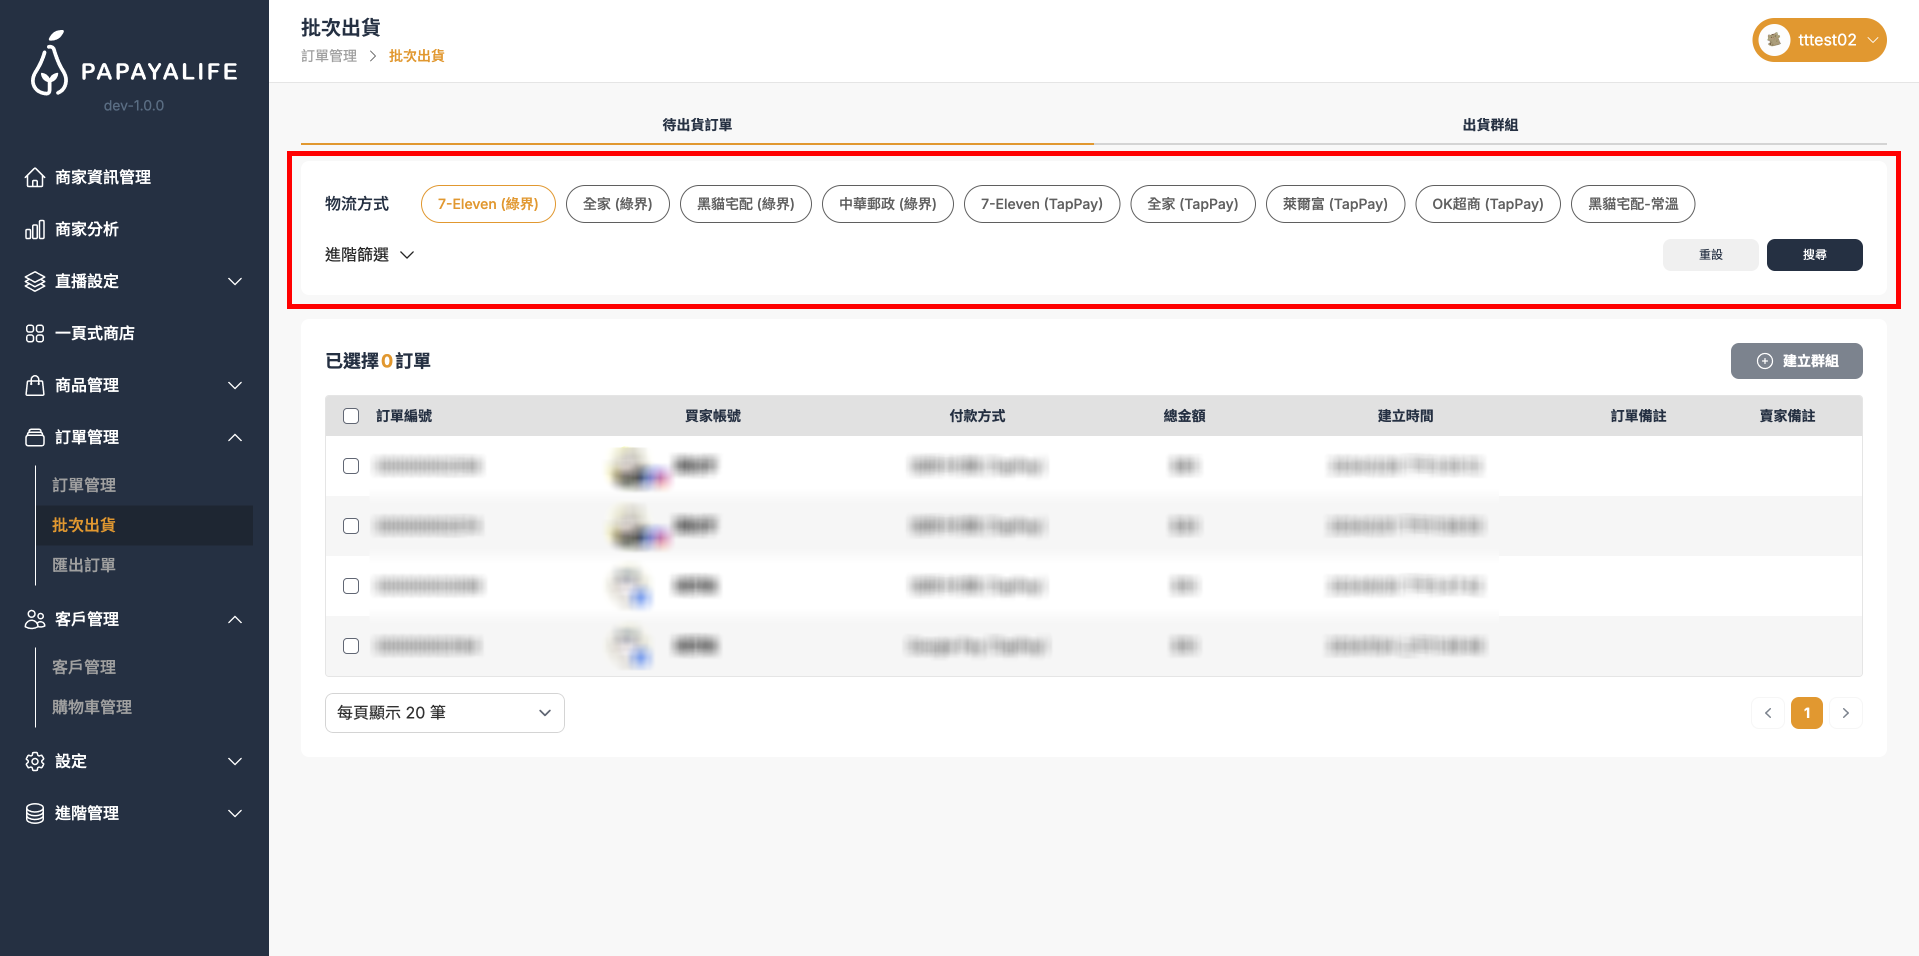Check the select-all orders header checkbox
This screenshot has width=1919, height=956.
351,416
